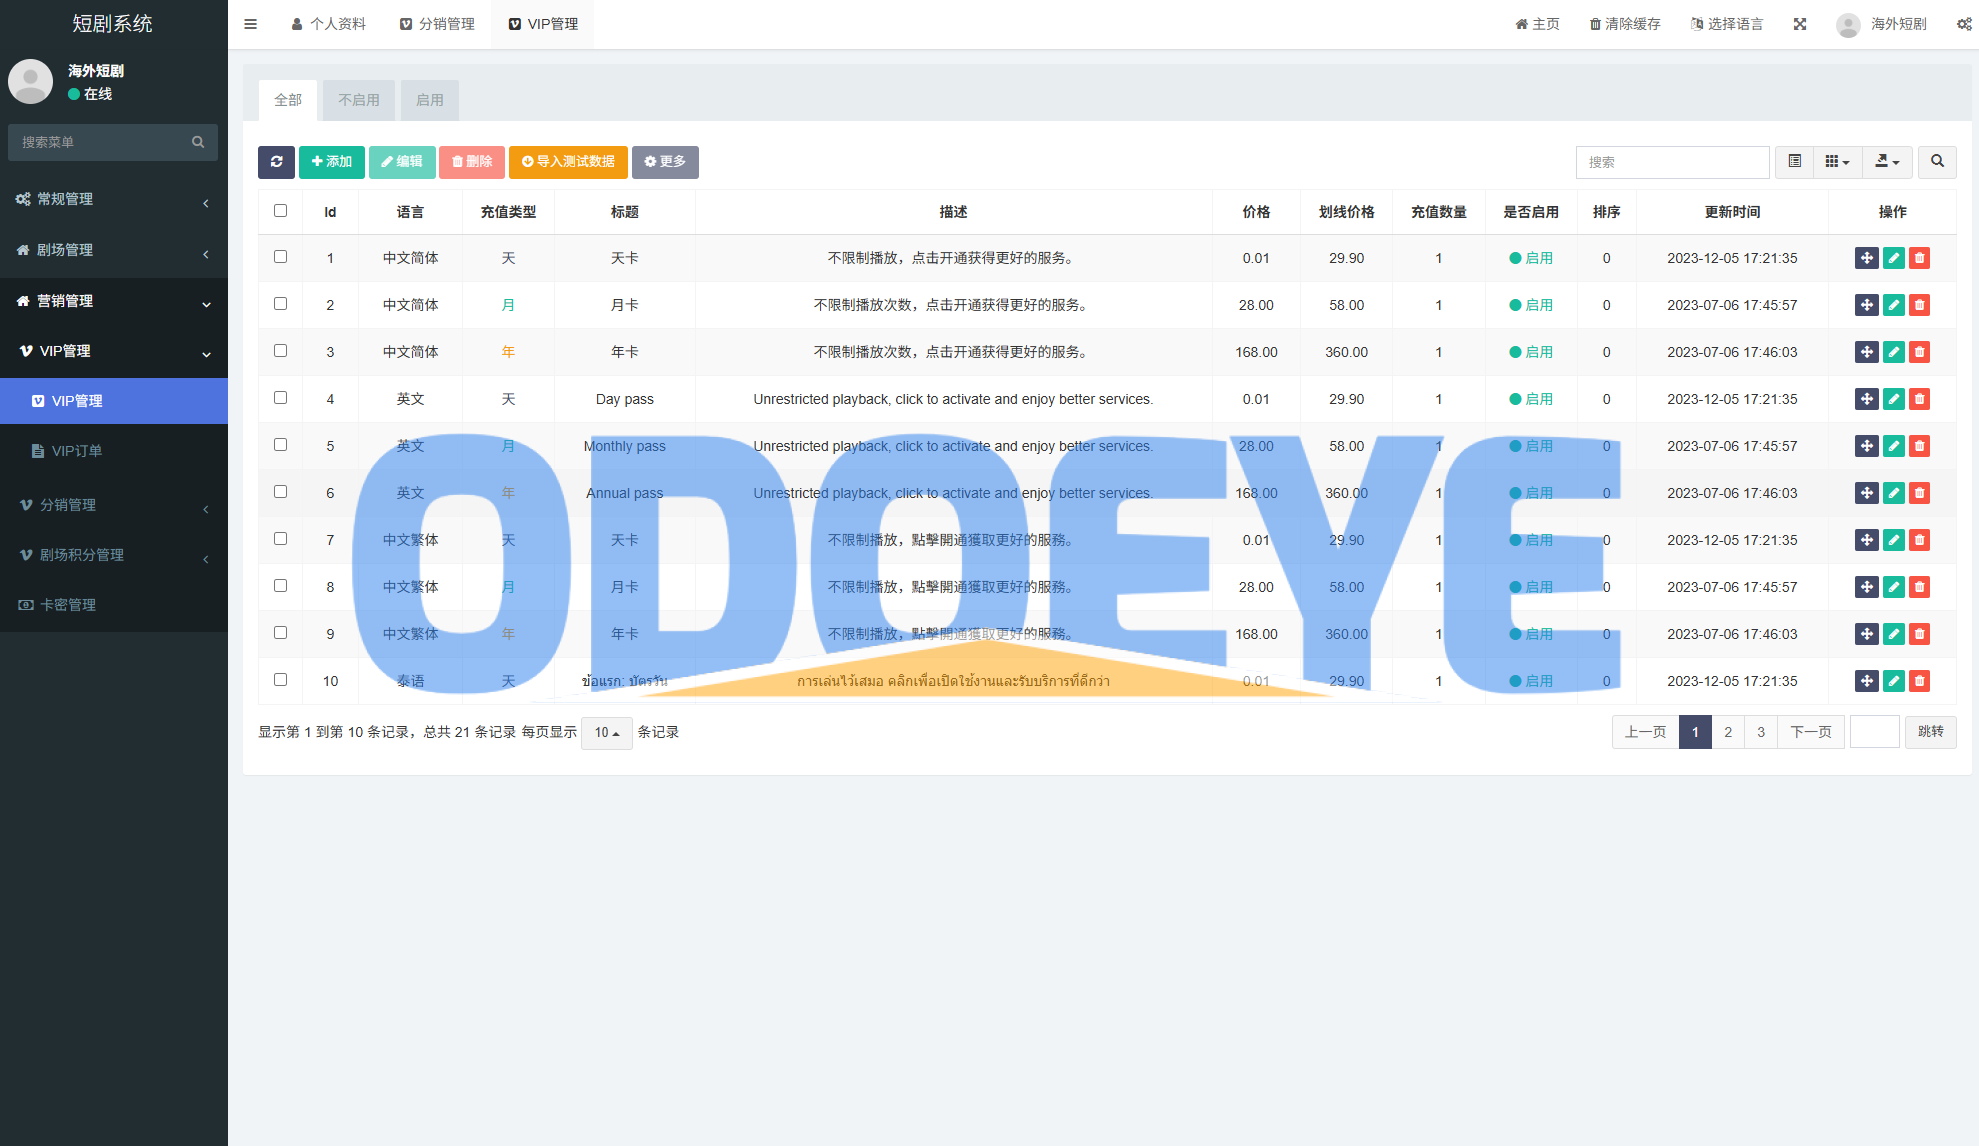The height and width of the screenshot is (1146, 1979).
Task: Click the refresh table icon button
Action: [276, 162]
